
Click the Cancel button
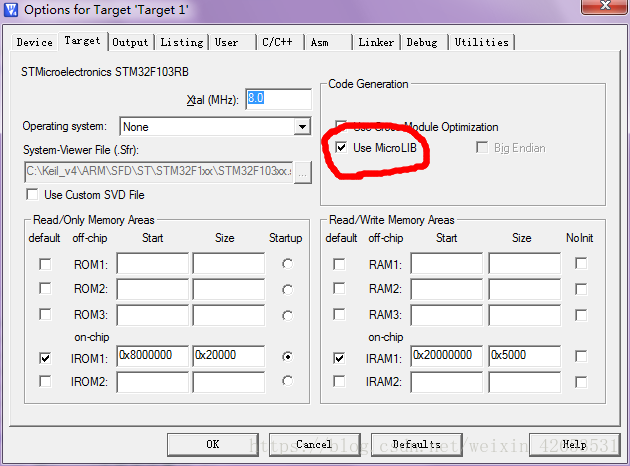tap(314, 444)
